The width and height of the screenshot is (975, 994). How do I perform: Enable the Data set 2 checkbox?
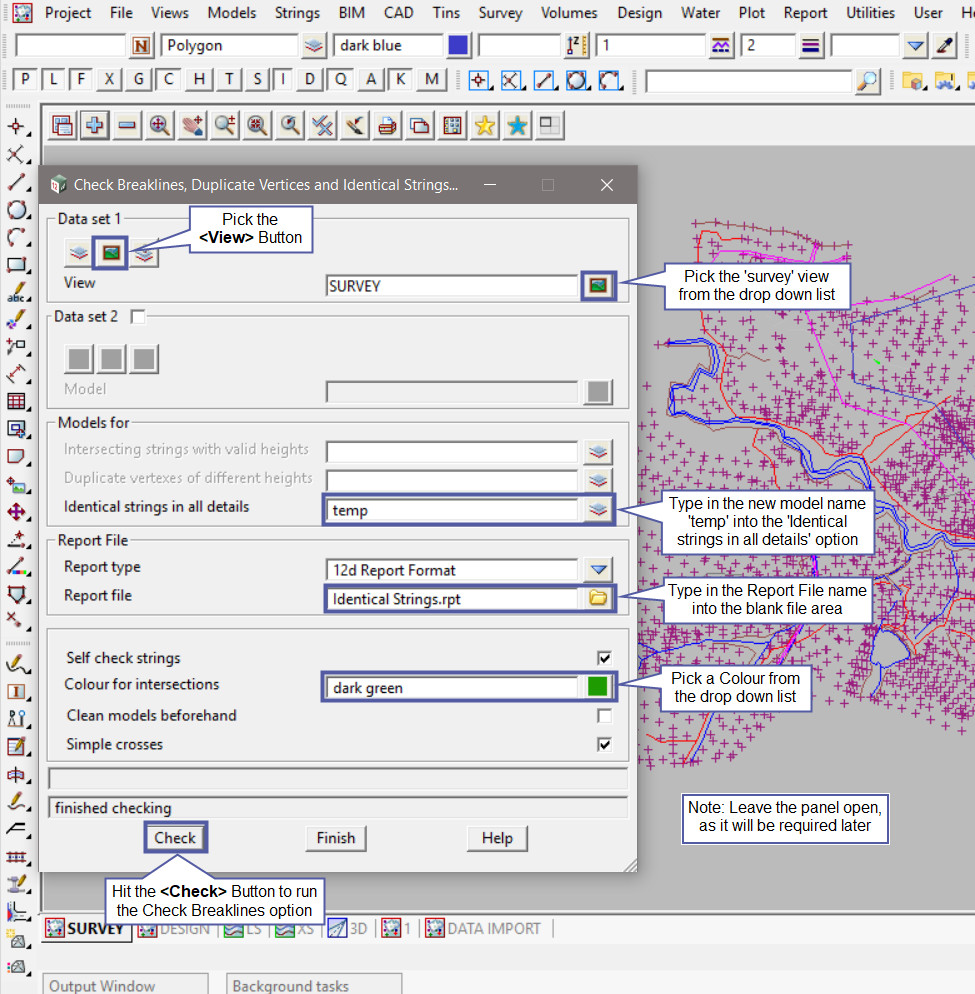click(138, 317)
